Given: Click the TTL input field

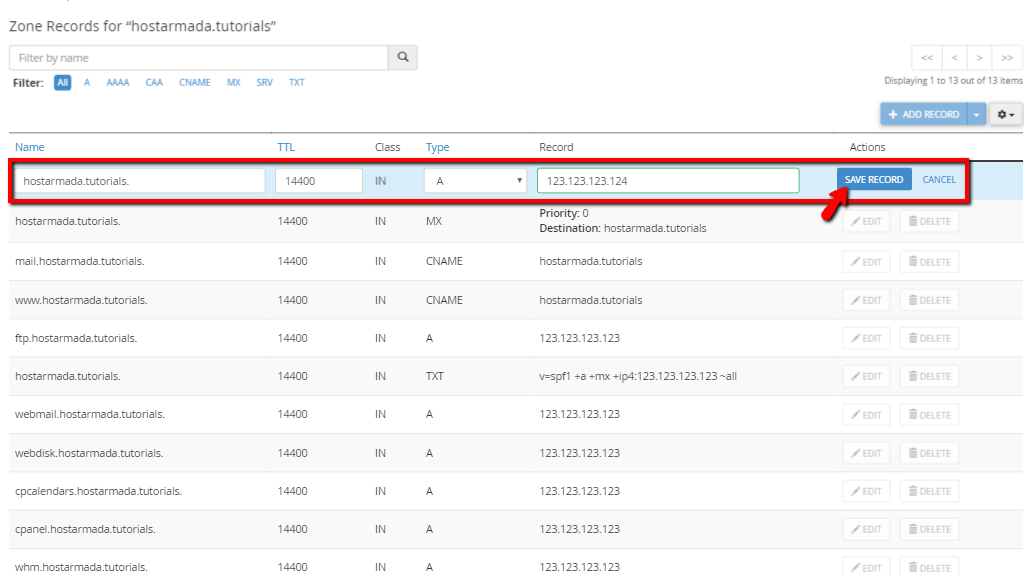Looking at the screenshot, I should point(319,181).
